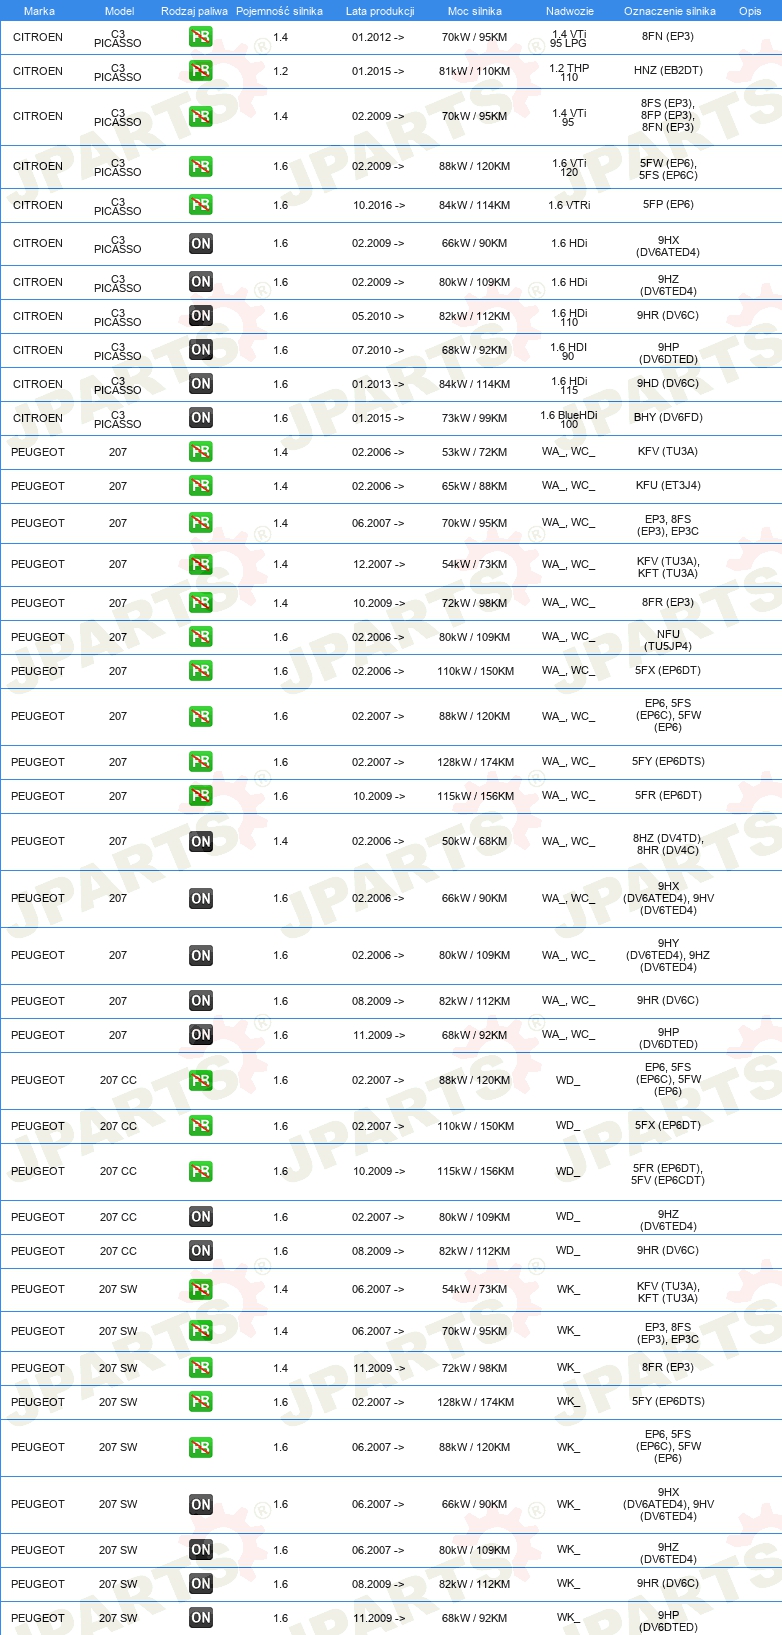Click the 1.2 engine capacity cell
This screenshot has height=1635, width=782.
click(280, 71)
